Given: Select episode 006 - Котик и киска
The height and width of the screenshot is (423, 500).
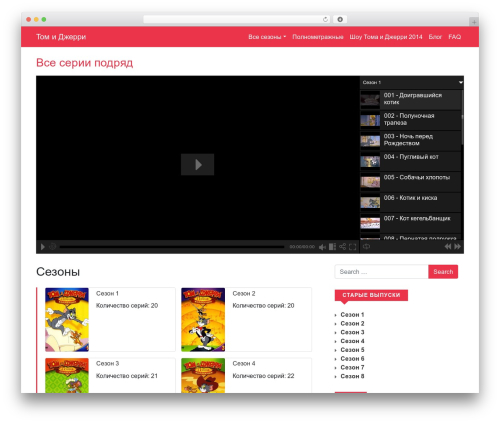Looking at the screenshot, I should click(411, 202).
